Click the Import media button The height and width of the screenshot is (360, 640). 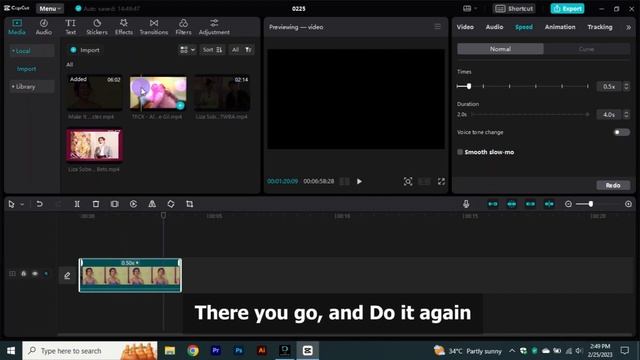pos(85,50)
